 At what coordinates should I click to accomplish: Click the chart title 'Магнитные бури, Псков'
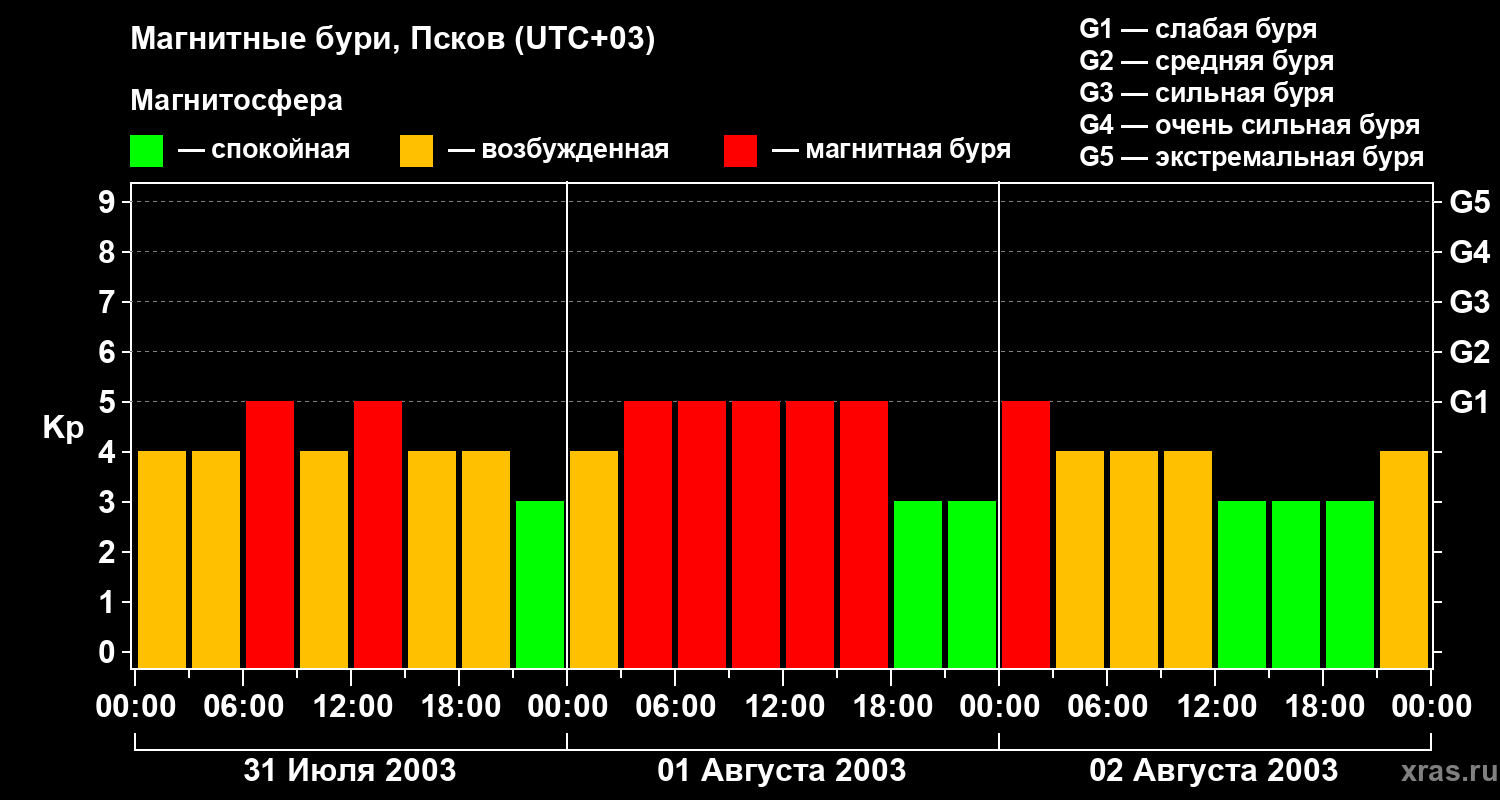click(392, 40)
